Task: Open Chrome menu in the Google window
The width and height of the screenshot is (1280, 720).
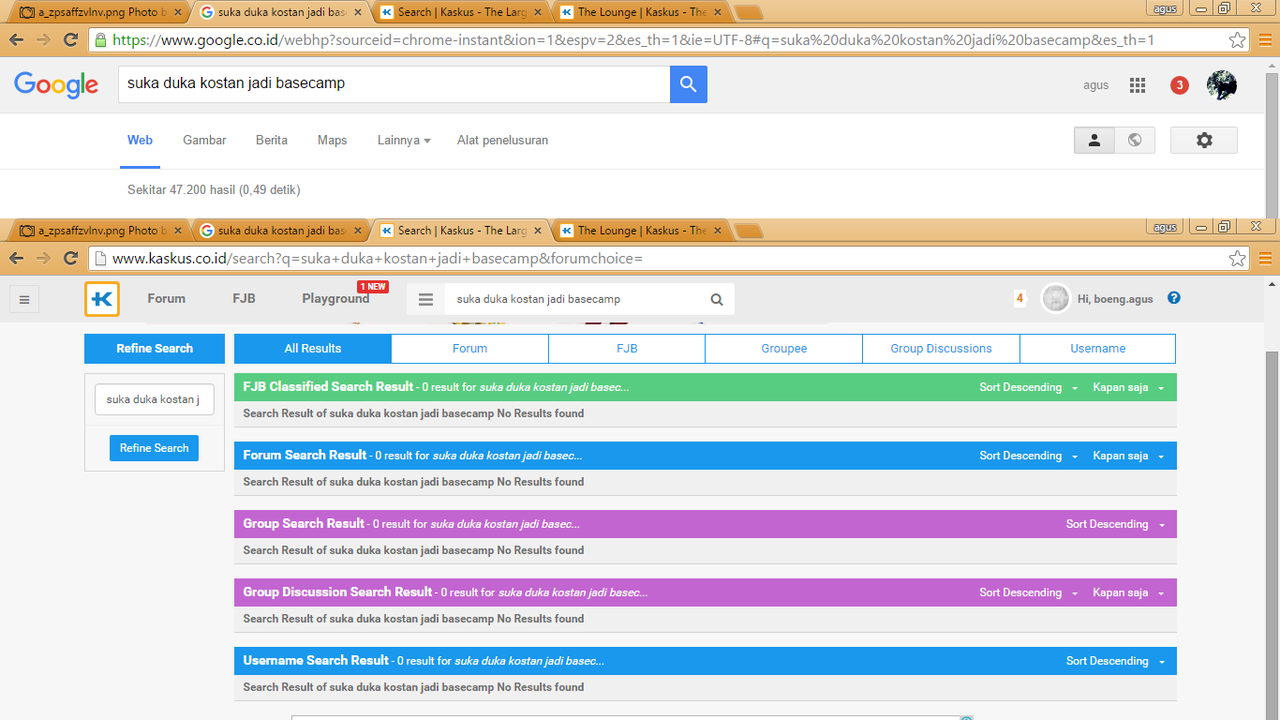Action: [1265, 40]
